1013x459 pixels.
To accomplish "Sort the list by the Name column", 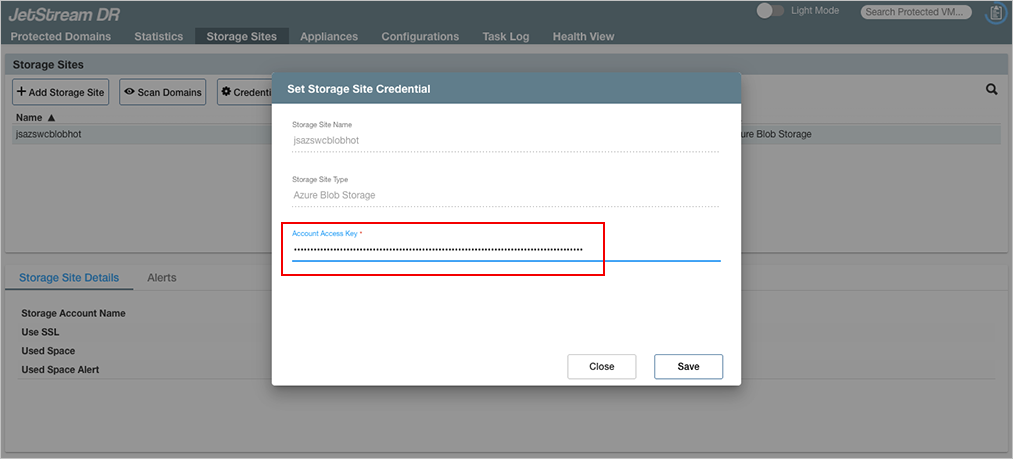I will [x=36, y=117].
